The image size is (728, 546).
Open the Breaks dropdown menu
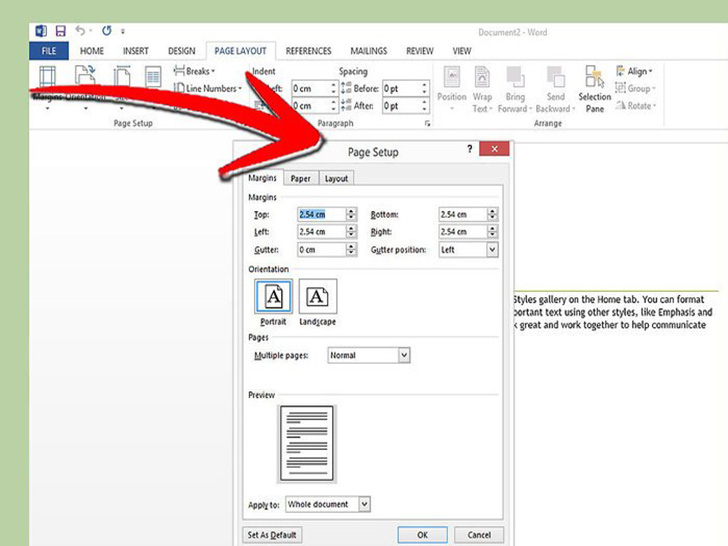point(196,71)
